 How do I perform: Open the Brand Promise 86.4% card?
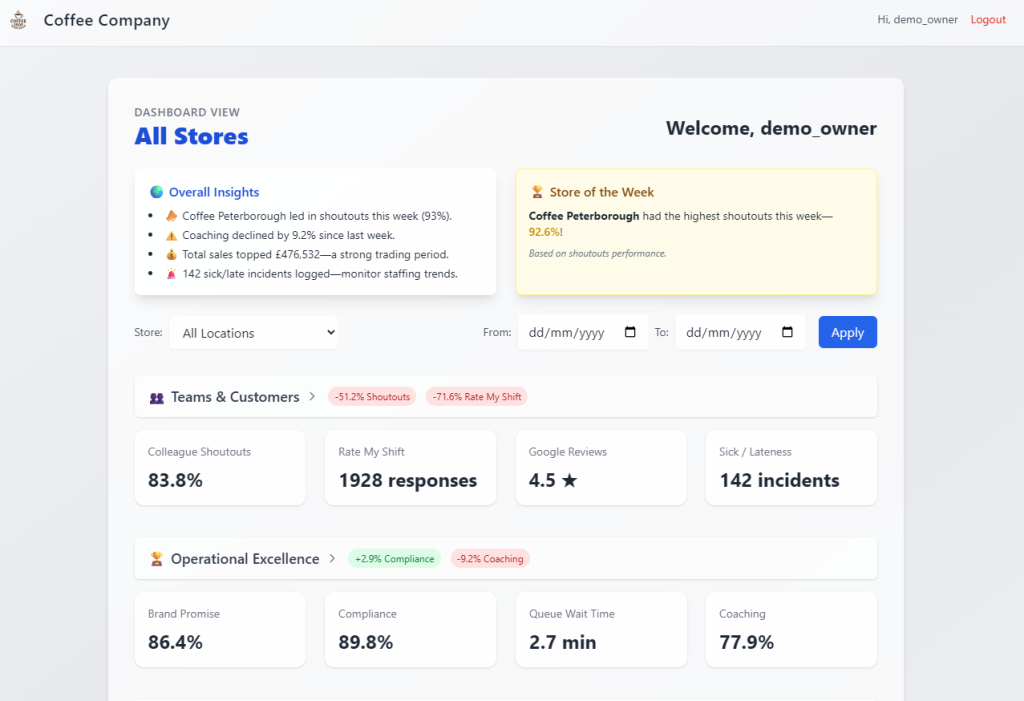(220, 629)
